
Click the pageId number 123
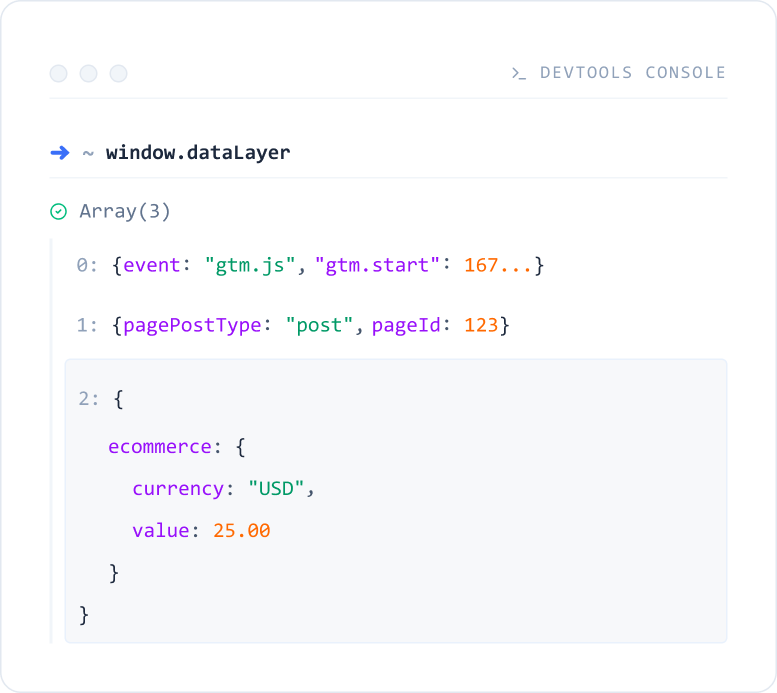click(x=481, y=325)
